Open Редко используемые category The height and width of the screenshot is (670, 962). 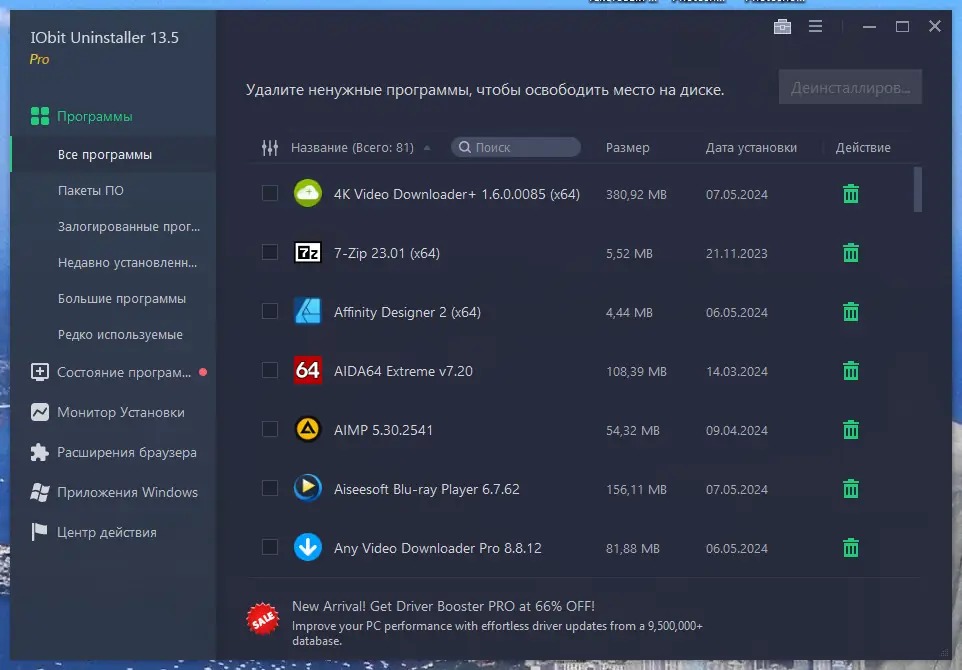pyautogui.click(x=113, y=334)
